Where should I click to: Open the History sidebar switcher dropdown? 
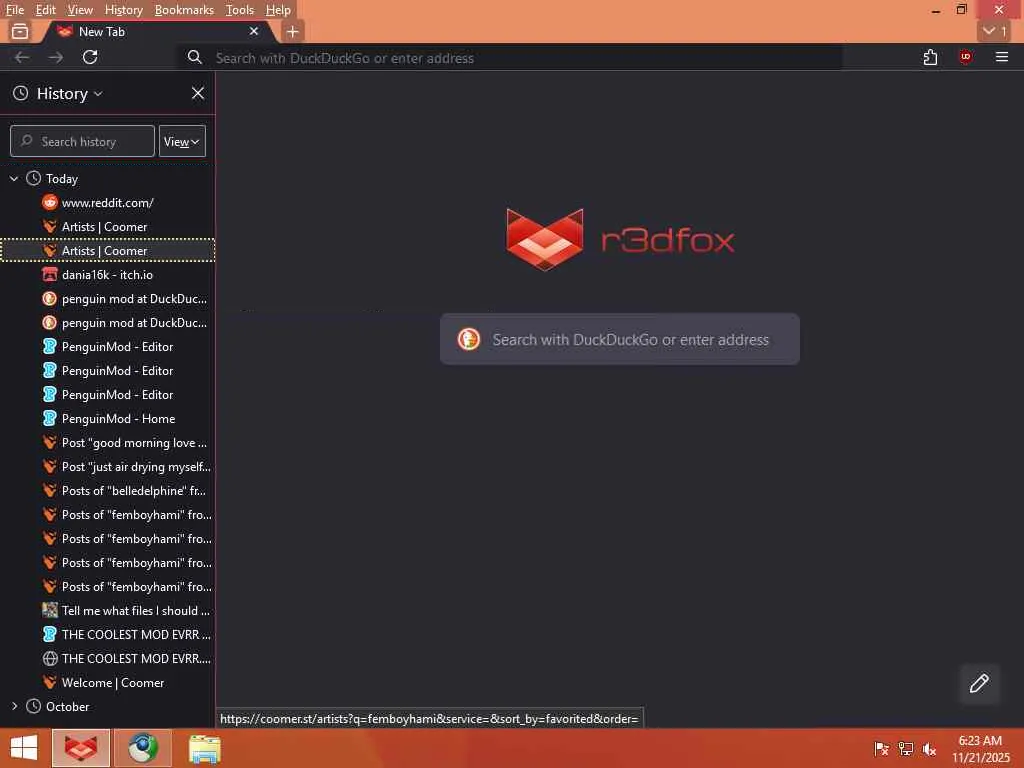click(69, 93)
